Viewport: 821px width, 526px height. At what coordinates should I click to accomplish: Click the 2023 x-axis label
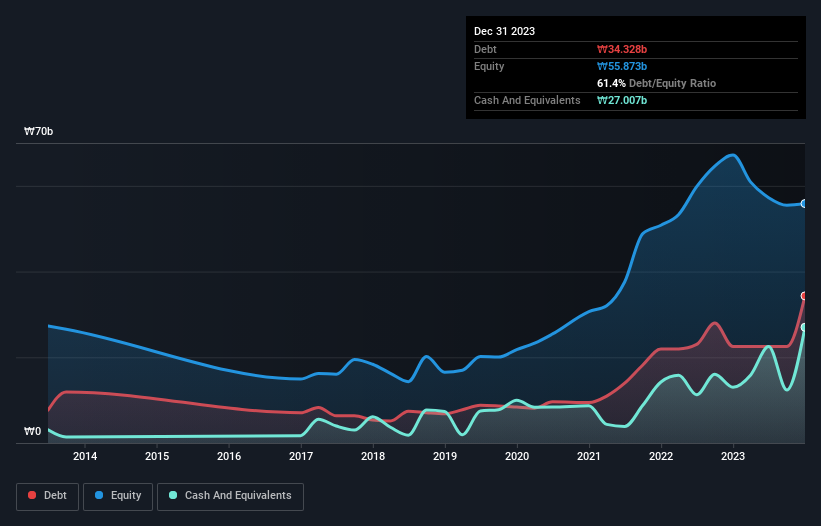pyautogui.click(x=733, y=456)
